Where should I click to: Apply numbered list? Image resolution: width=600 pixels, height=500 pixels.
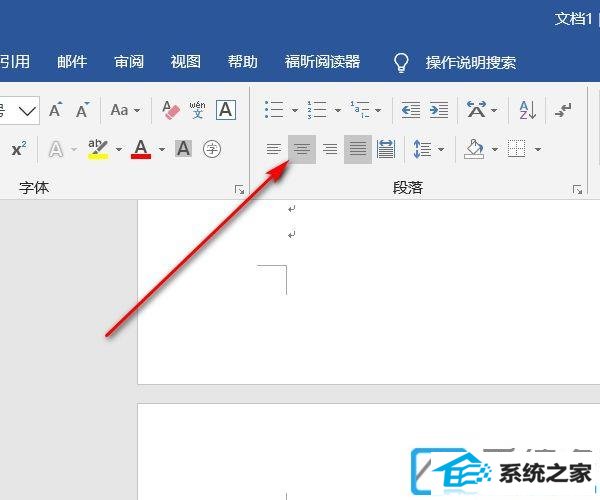coord(317,110)
